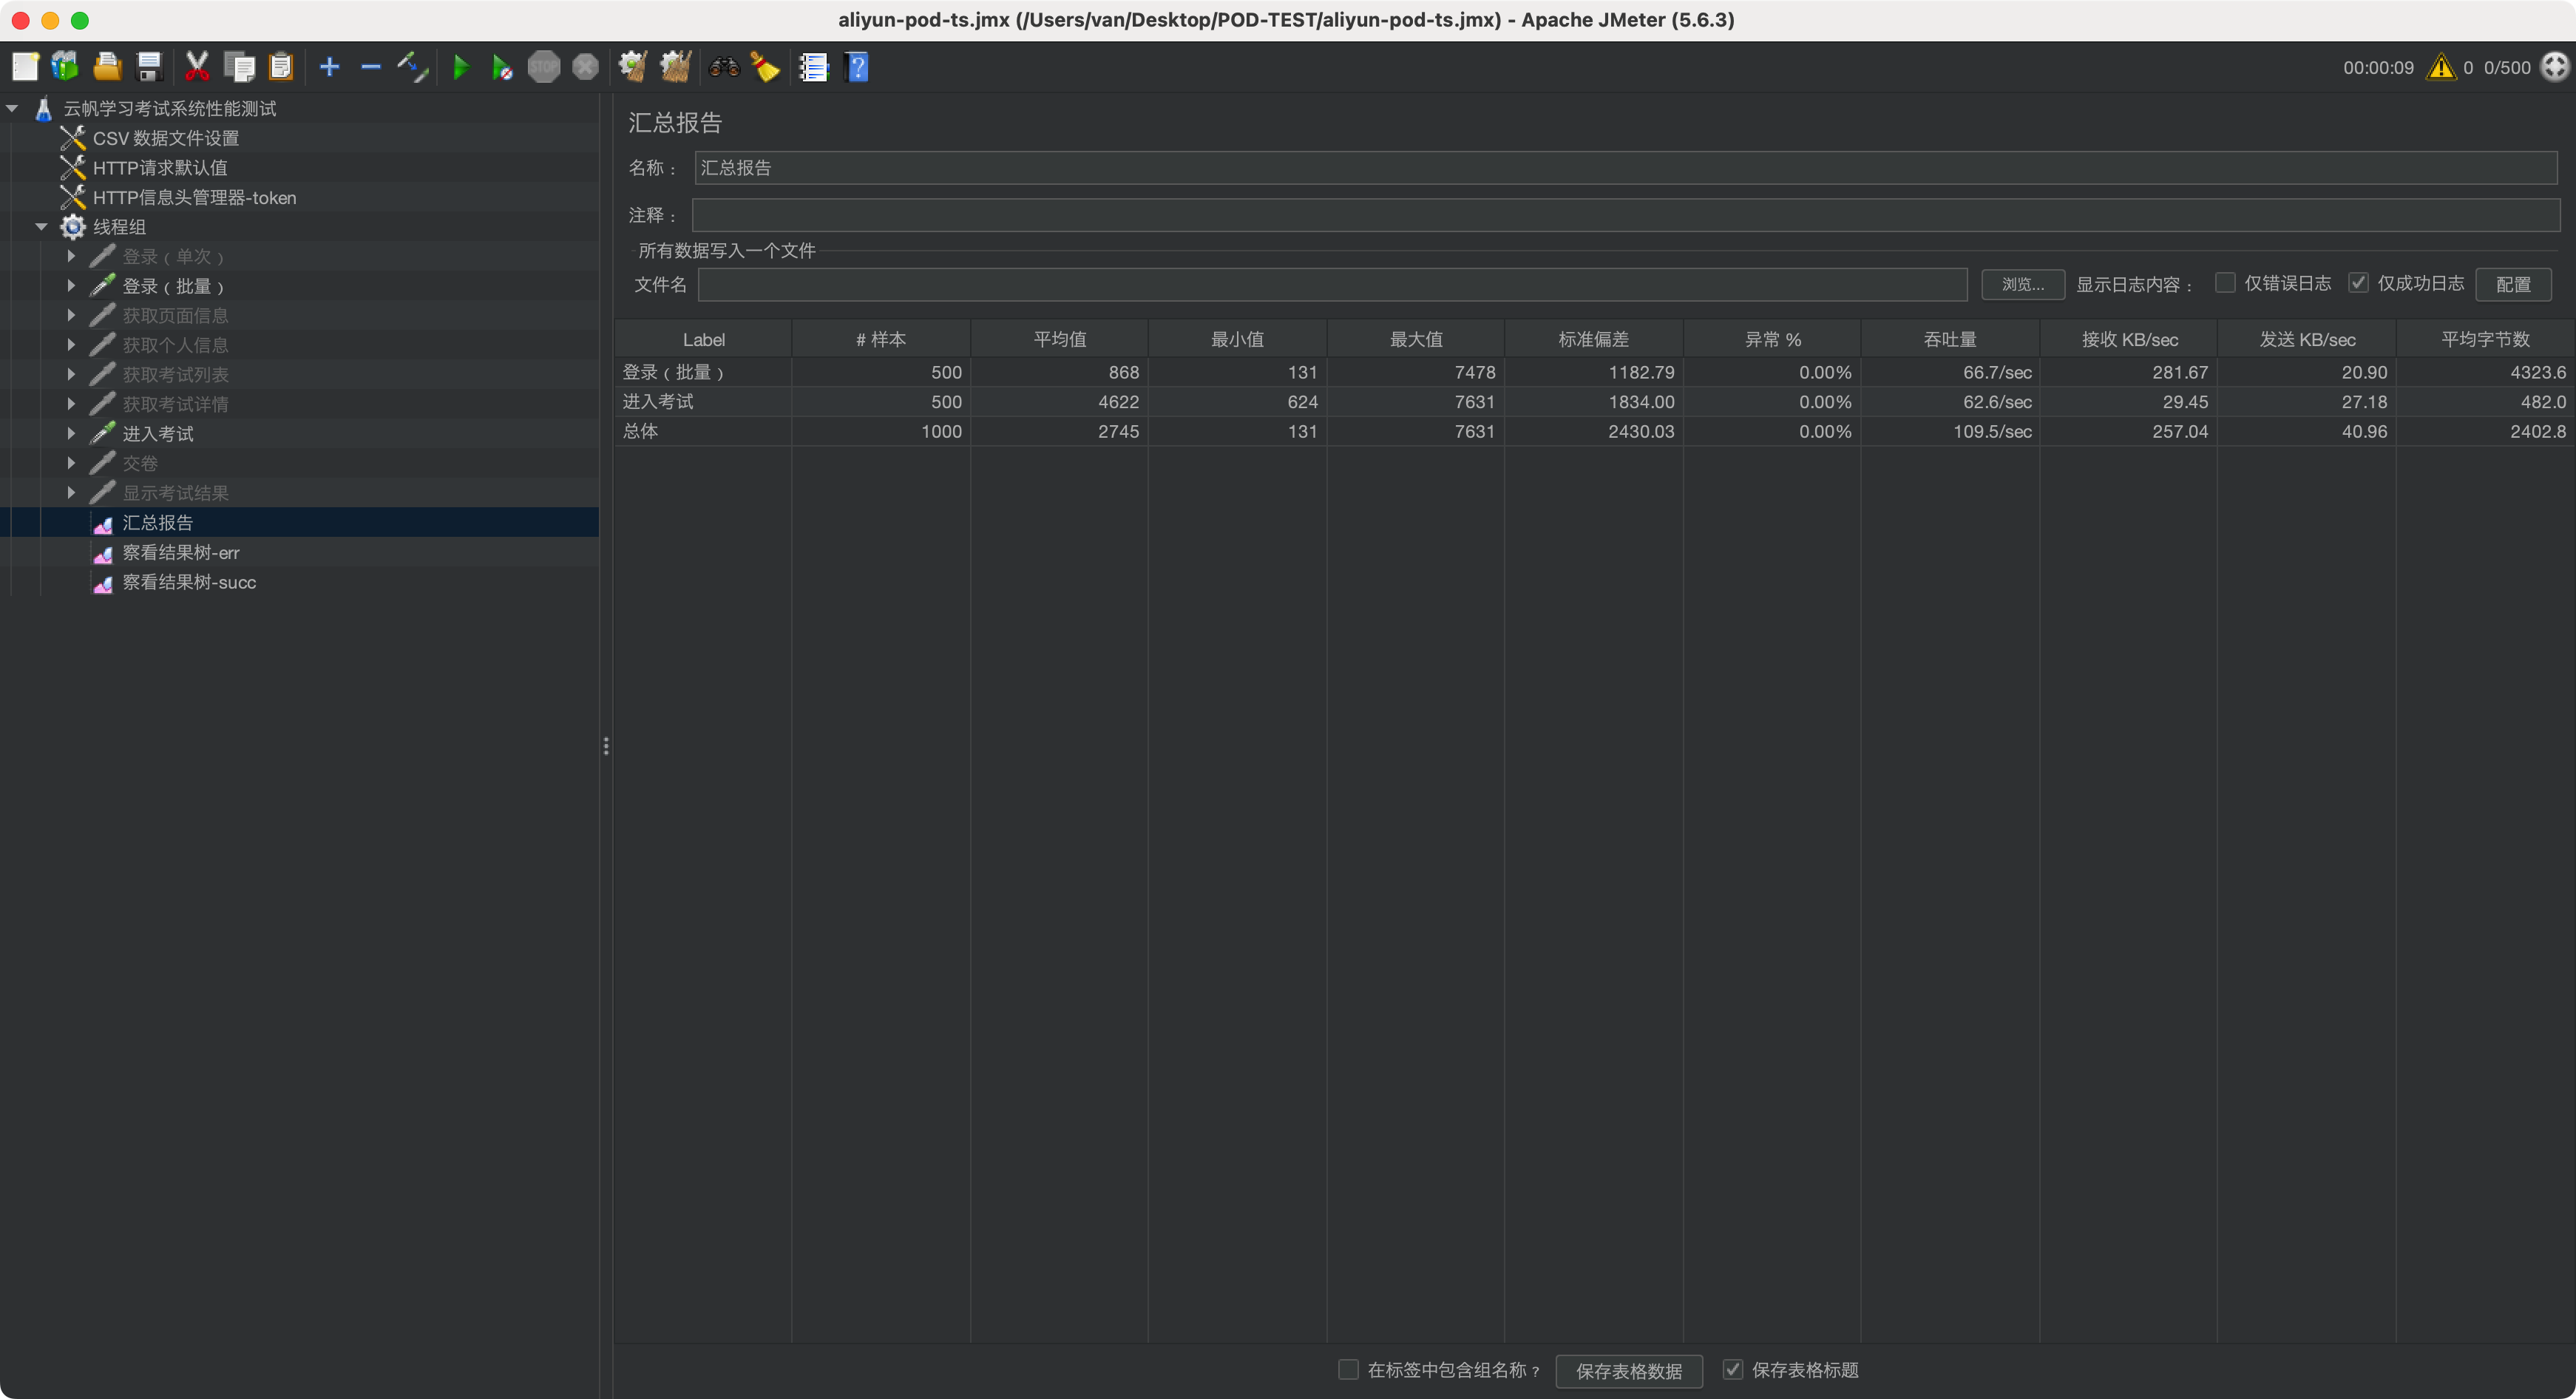Open Help with question mark icon
Viewport: 2576px width, 1399px height.
point(857,67)
